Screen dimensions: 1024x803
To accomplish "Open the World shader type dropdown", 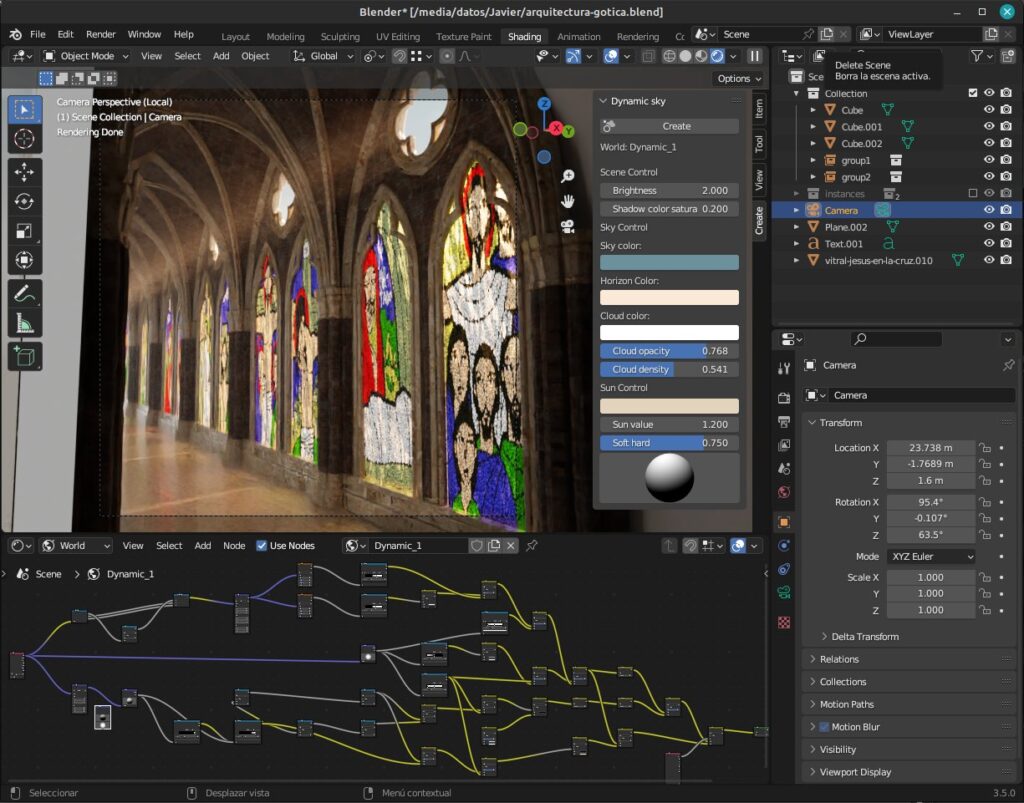I will pos(76,546).
